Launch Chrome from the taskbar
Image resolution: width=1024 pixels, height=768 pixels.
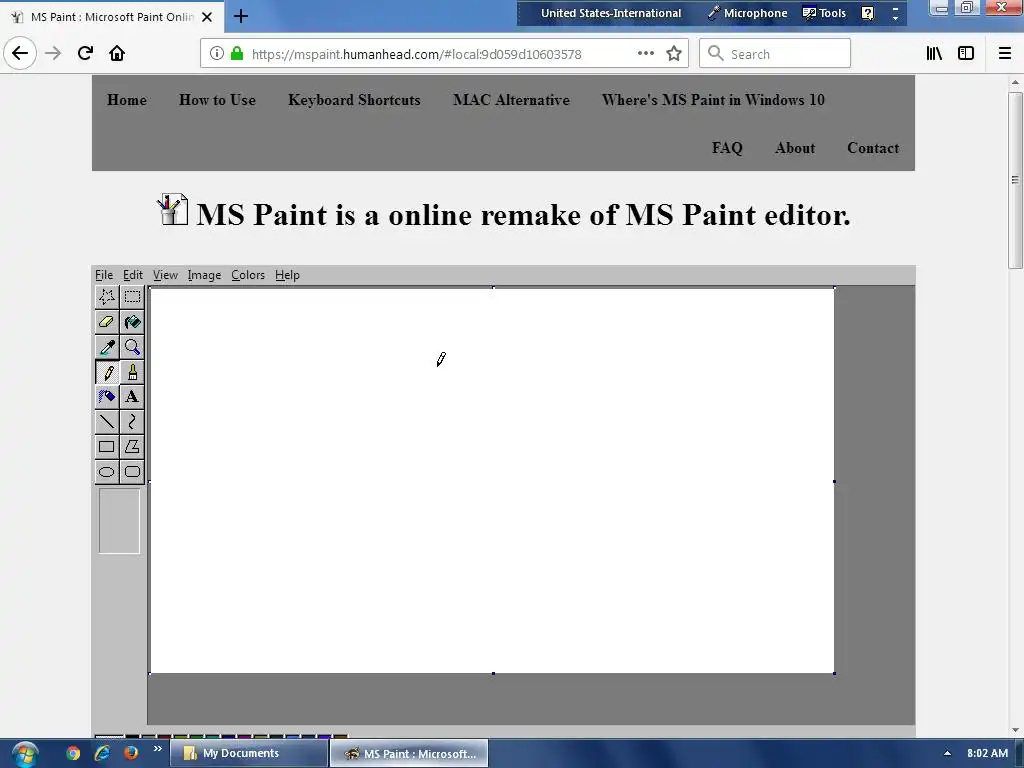73,754
